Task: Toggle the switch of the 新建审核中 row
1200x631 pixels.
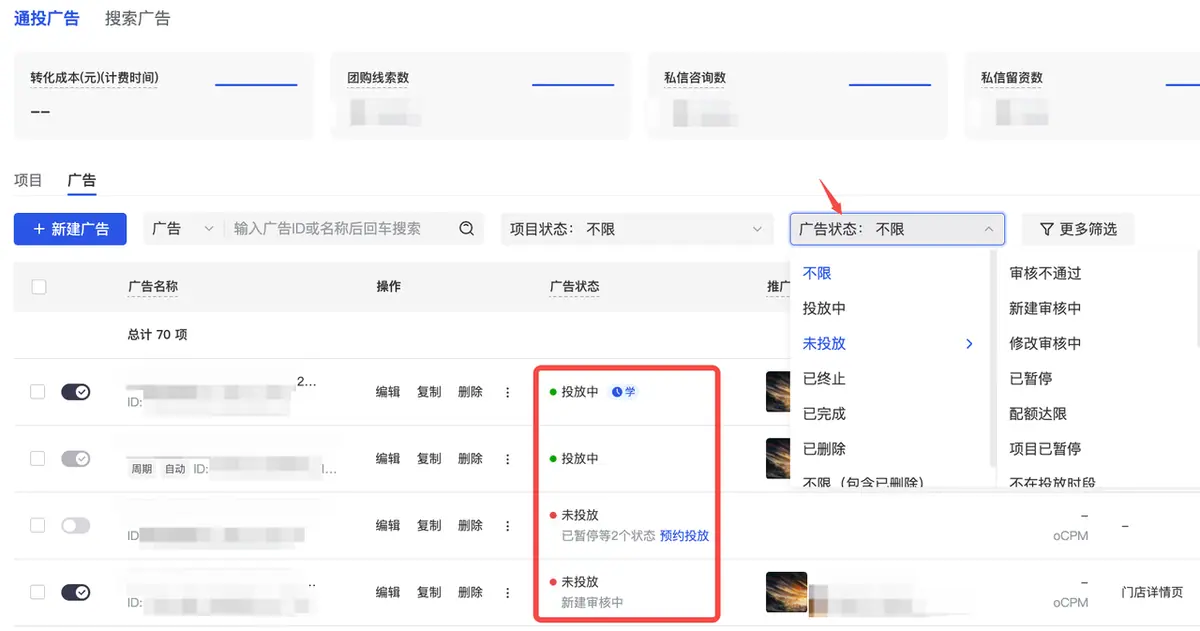Action: click(76, 592)
